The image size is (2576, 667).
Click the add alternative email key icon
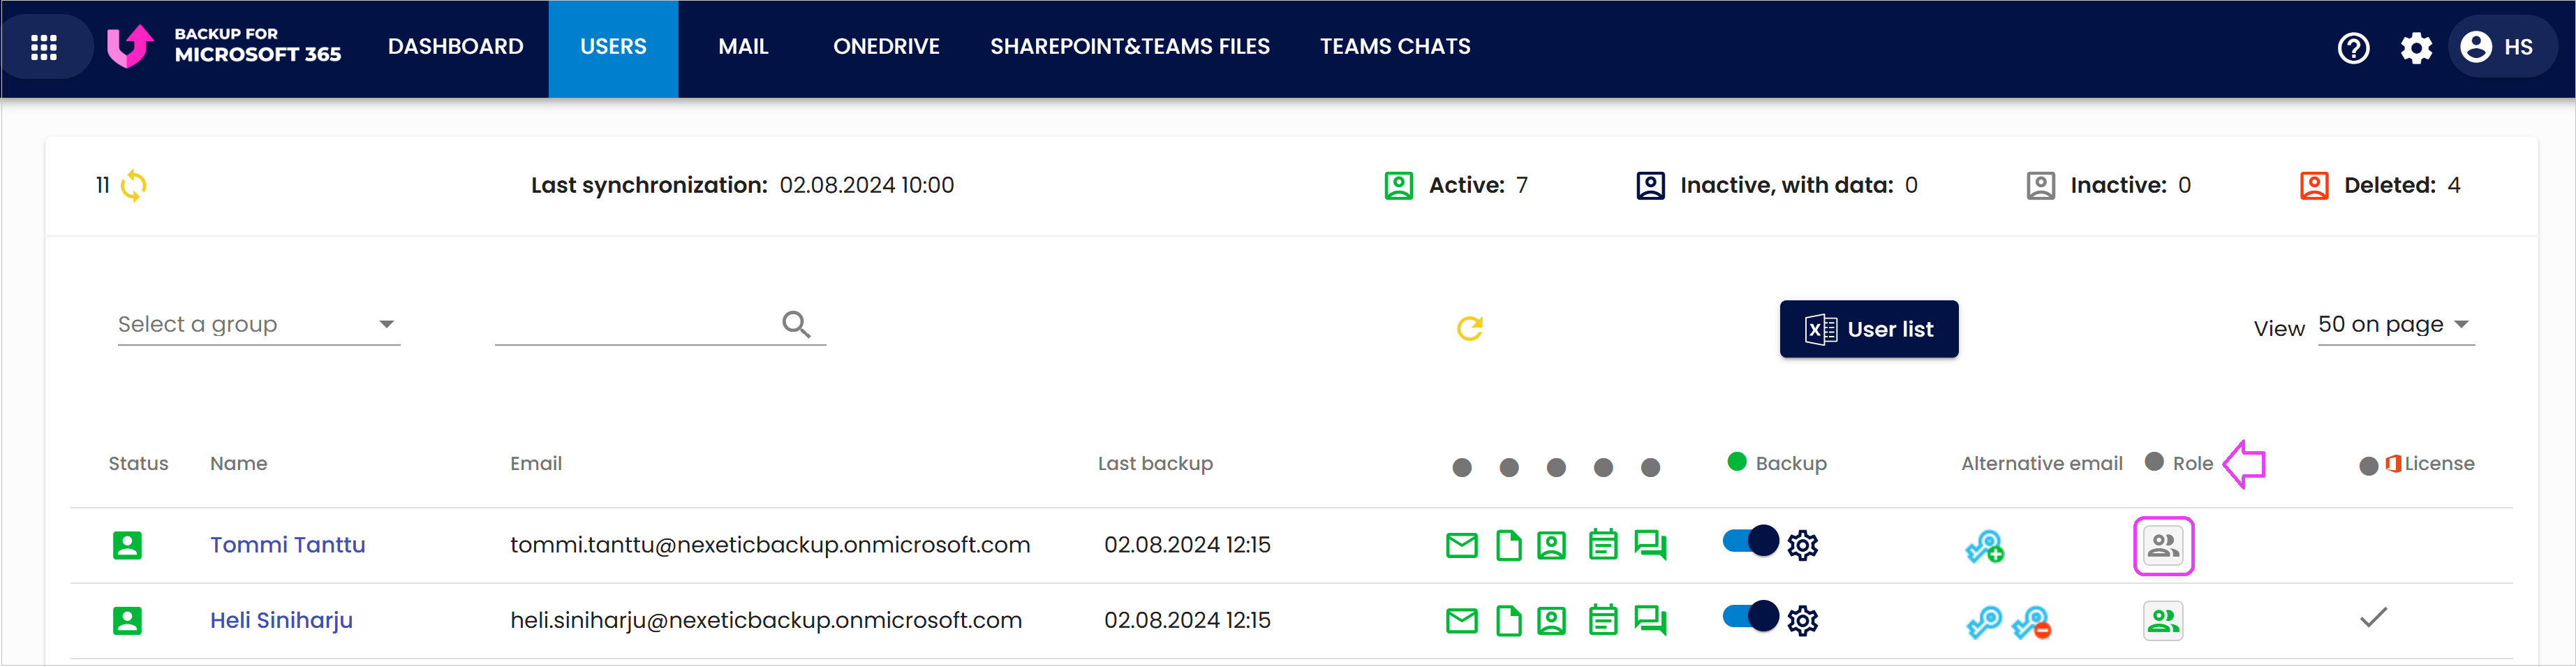[1985, 546]
